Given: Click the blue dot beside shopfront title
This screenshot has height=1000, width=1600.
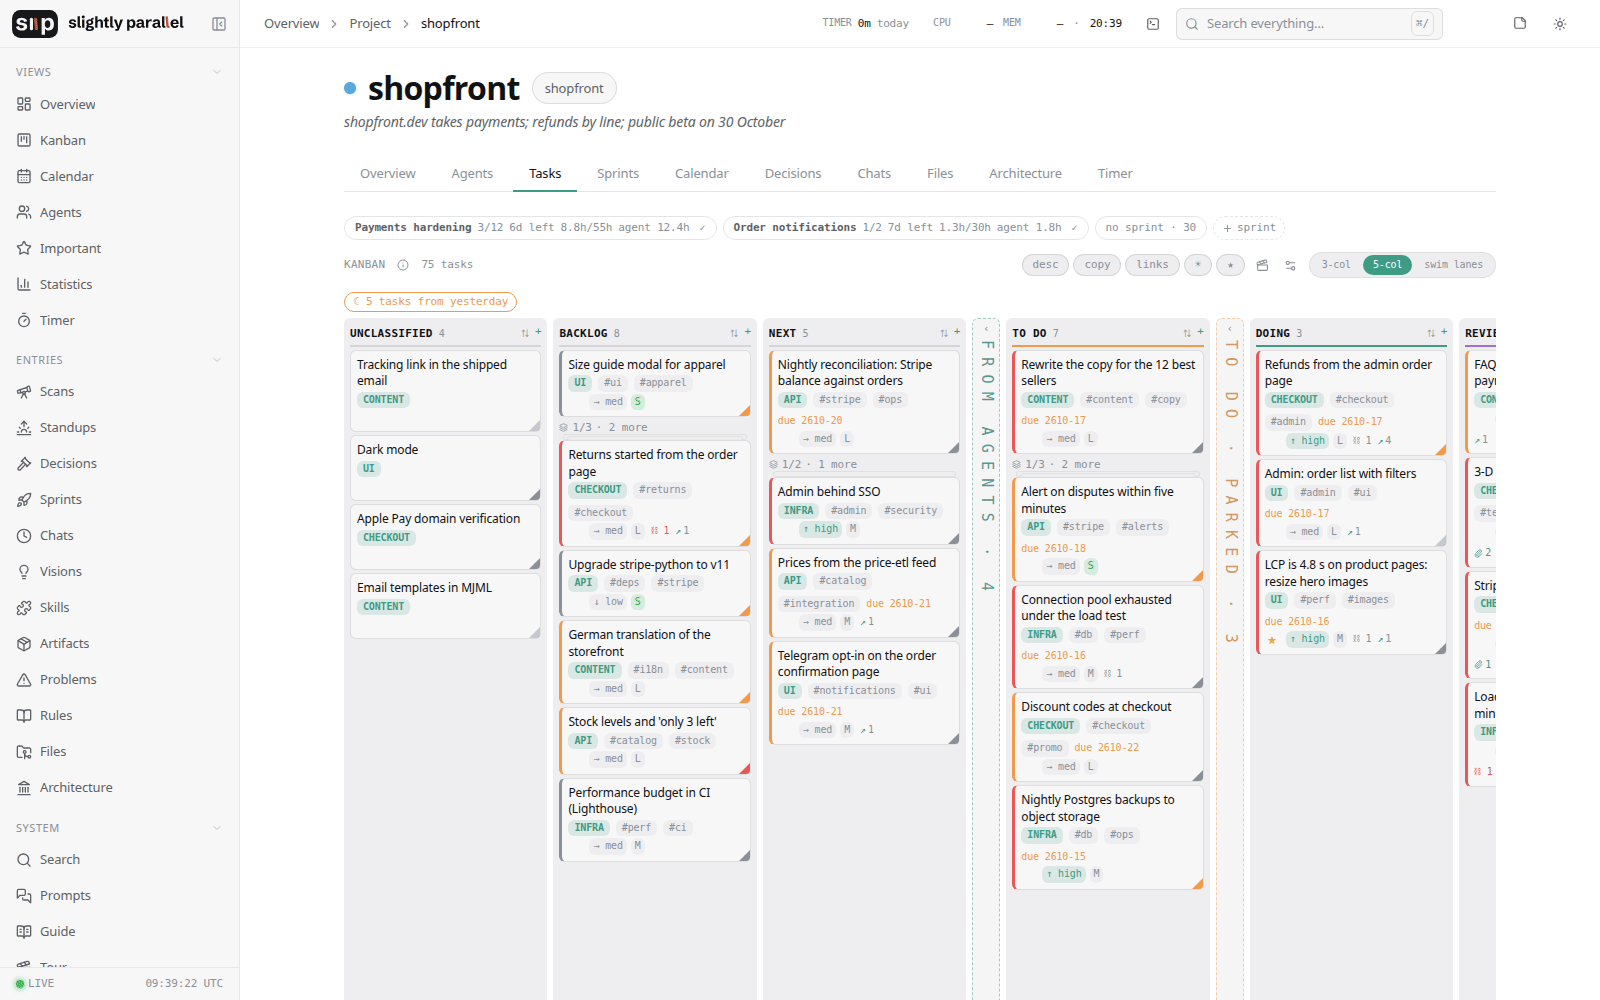Looking at the screenshot, I should tap(350, 88).
